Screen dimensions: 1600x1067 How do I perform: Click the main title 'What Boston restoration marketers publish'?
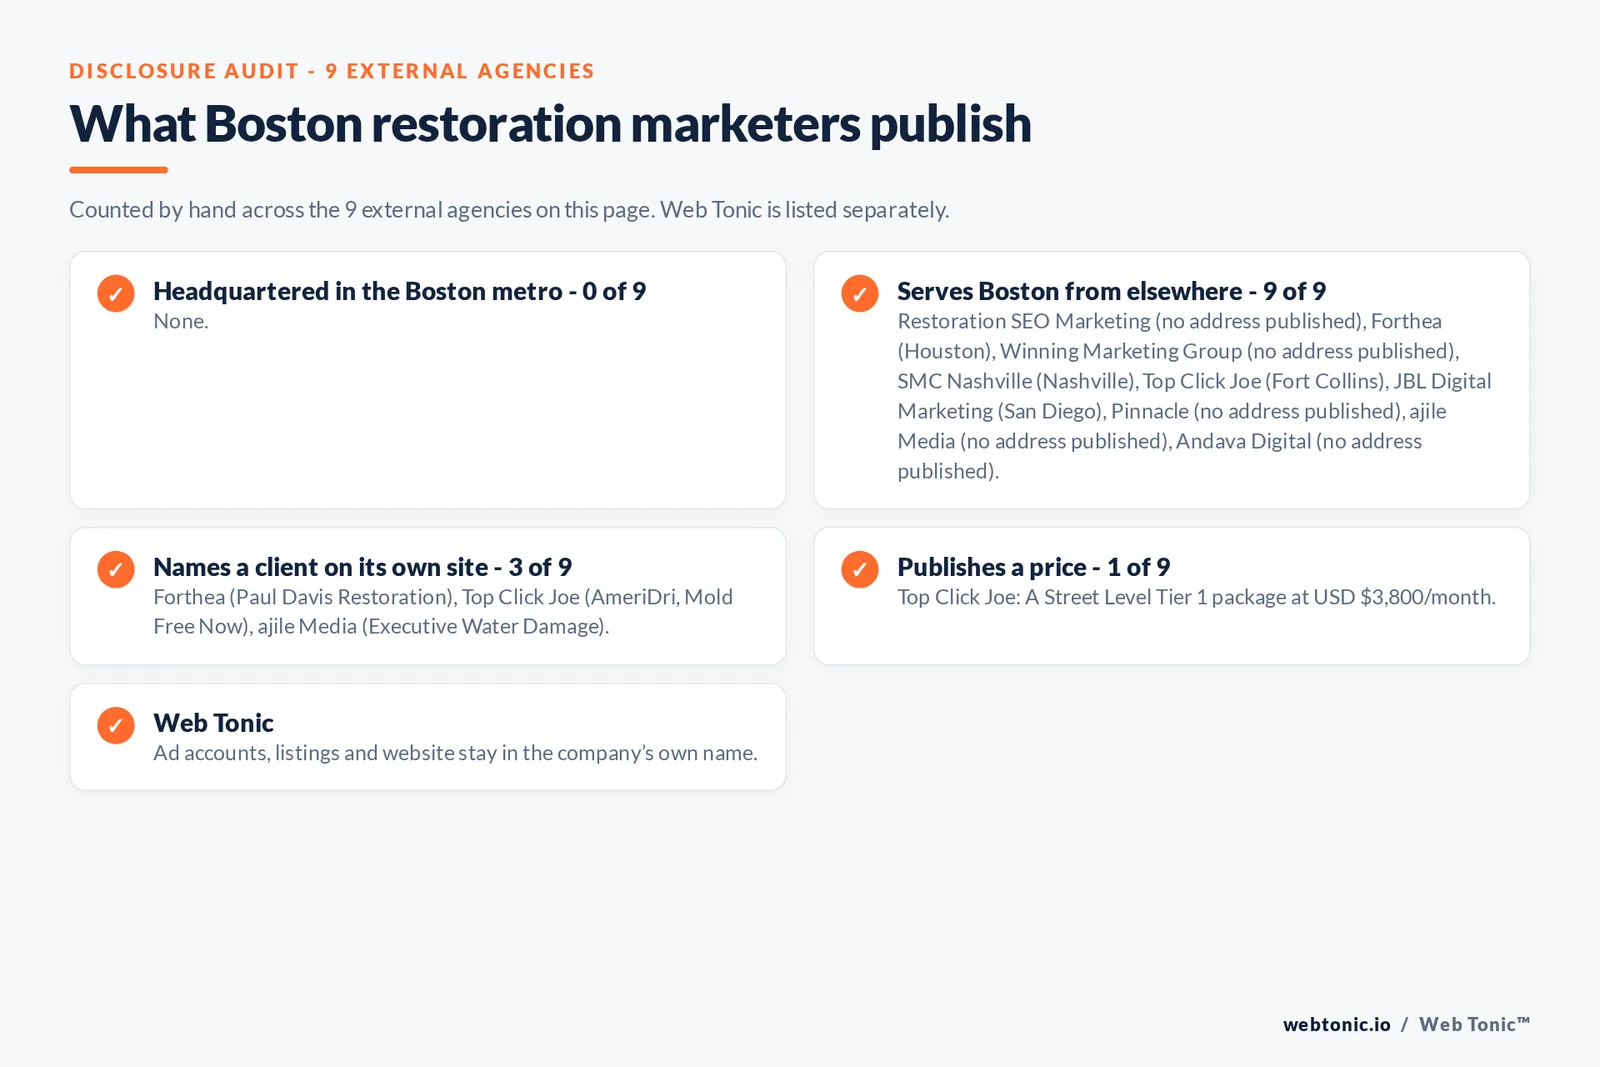coord(550,125)
